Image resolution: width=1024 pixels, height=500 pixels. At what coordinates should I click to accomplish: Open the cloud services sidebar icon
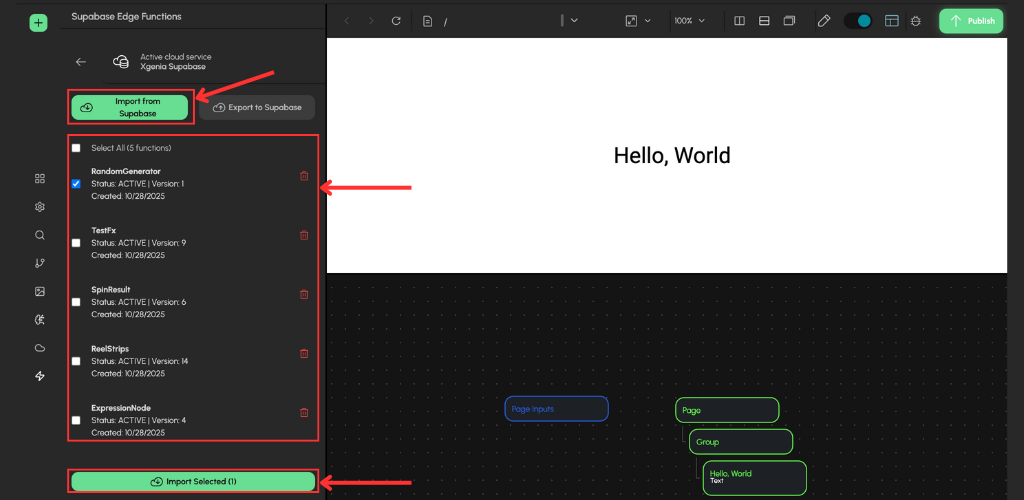[40, 348]
